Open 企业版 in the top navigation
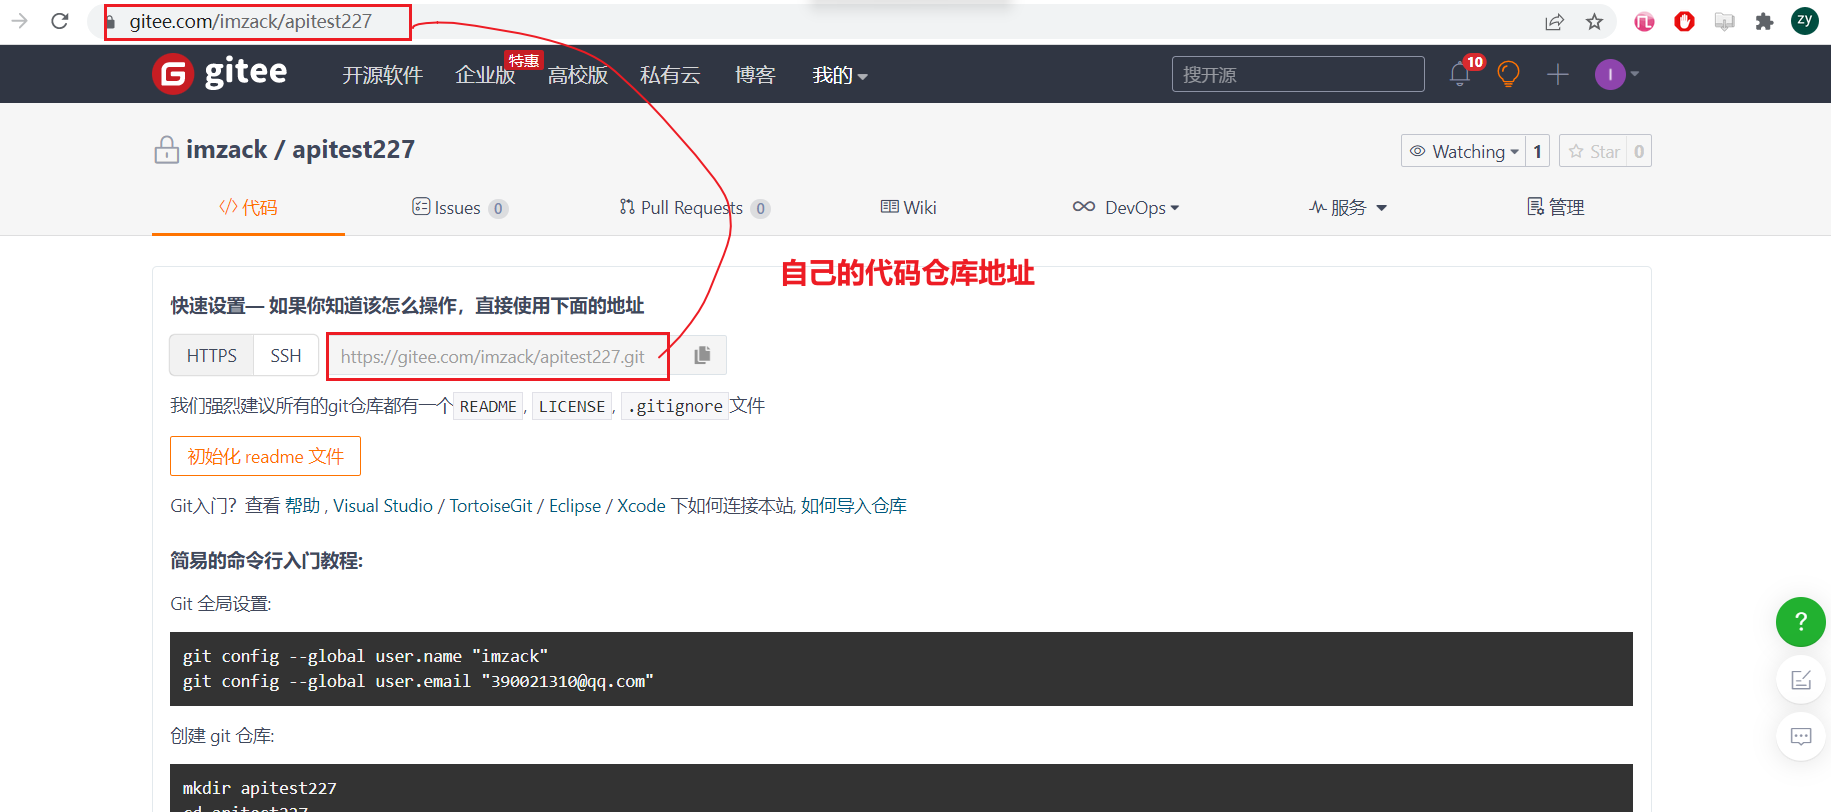The height and width of the screenshot is (812, 1831). pos(485,75)
